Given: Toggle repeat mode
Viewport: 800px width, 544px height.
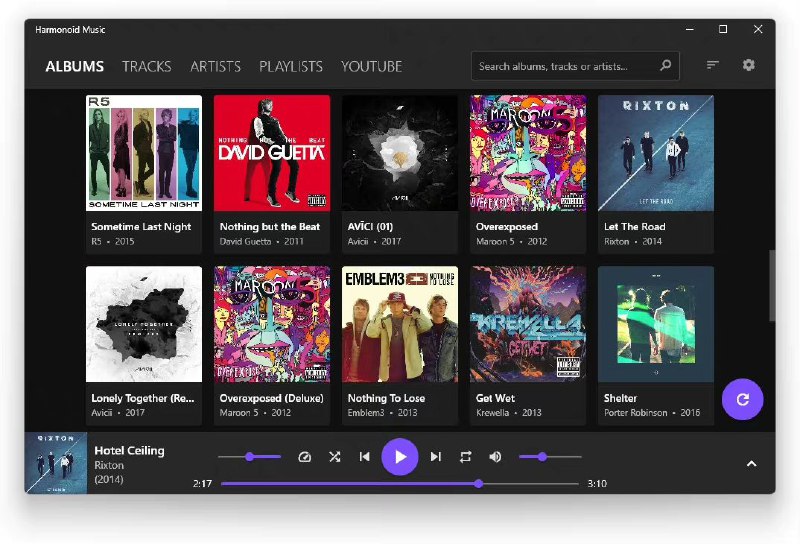Looking at the screenshot, I should pos(465,457).
